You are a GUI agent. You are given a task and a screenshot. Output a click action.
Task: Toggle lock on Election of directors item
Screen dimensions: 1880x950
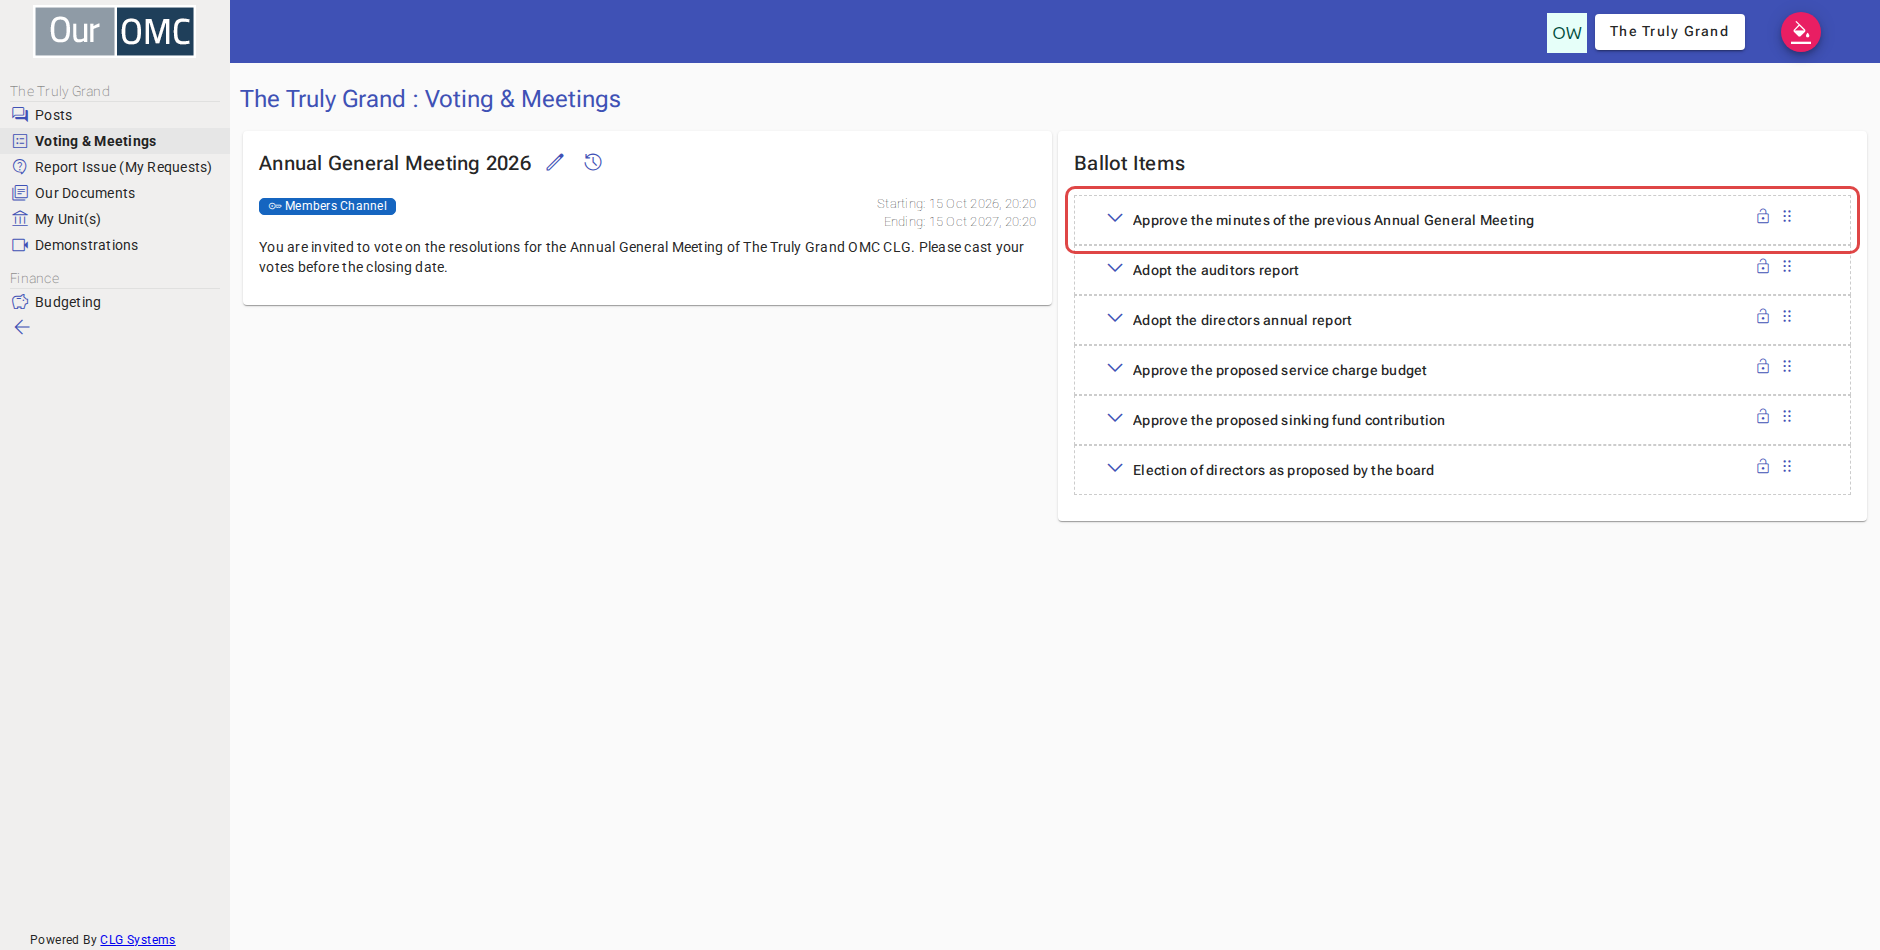click(x=1763, y=466)
